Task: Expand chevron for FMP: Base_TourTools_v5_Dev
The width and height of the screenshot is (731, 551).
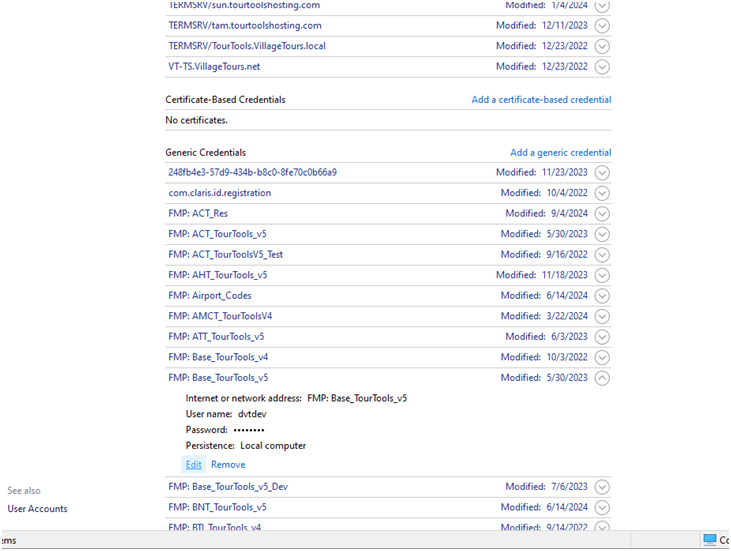Action: pos(602,487)
